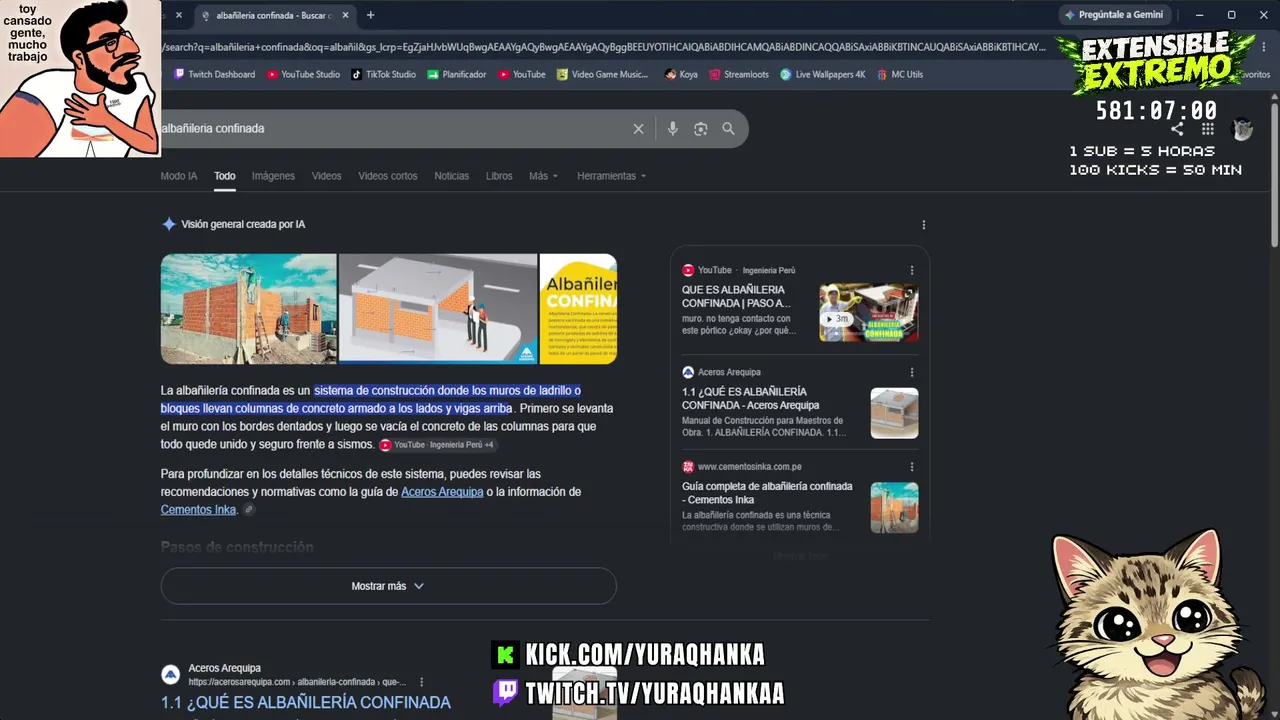Screen dimensions: 1280x720
Task: Select the albañilería confinada browser tab
Action: tap(274, 15)
